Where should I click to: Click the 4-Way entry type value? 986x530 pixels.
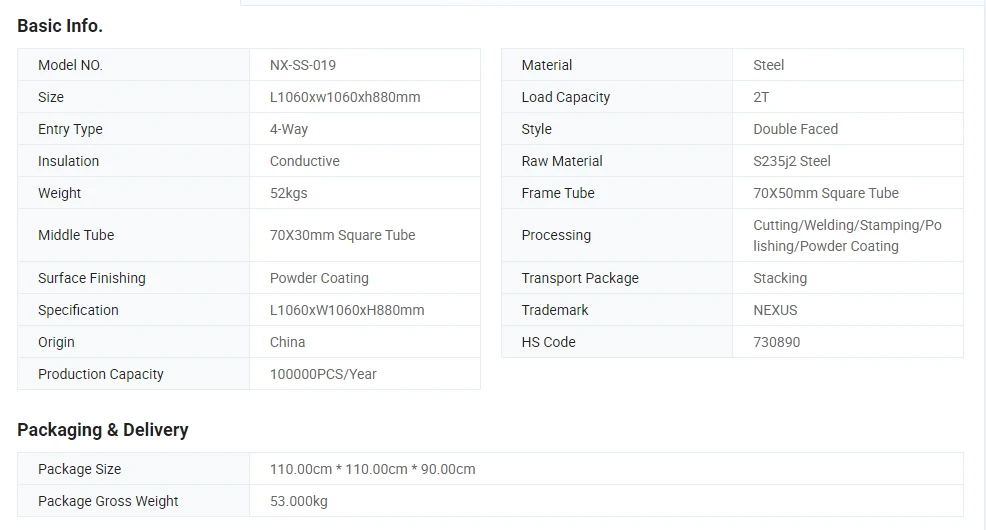289,130
